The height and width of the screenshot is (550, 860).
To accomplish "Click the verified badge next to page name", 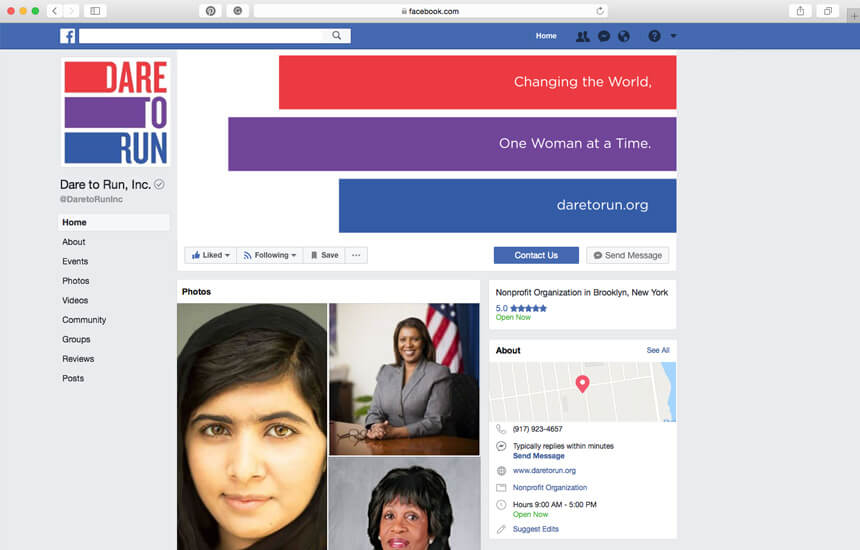I will pos(159,184).
